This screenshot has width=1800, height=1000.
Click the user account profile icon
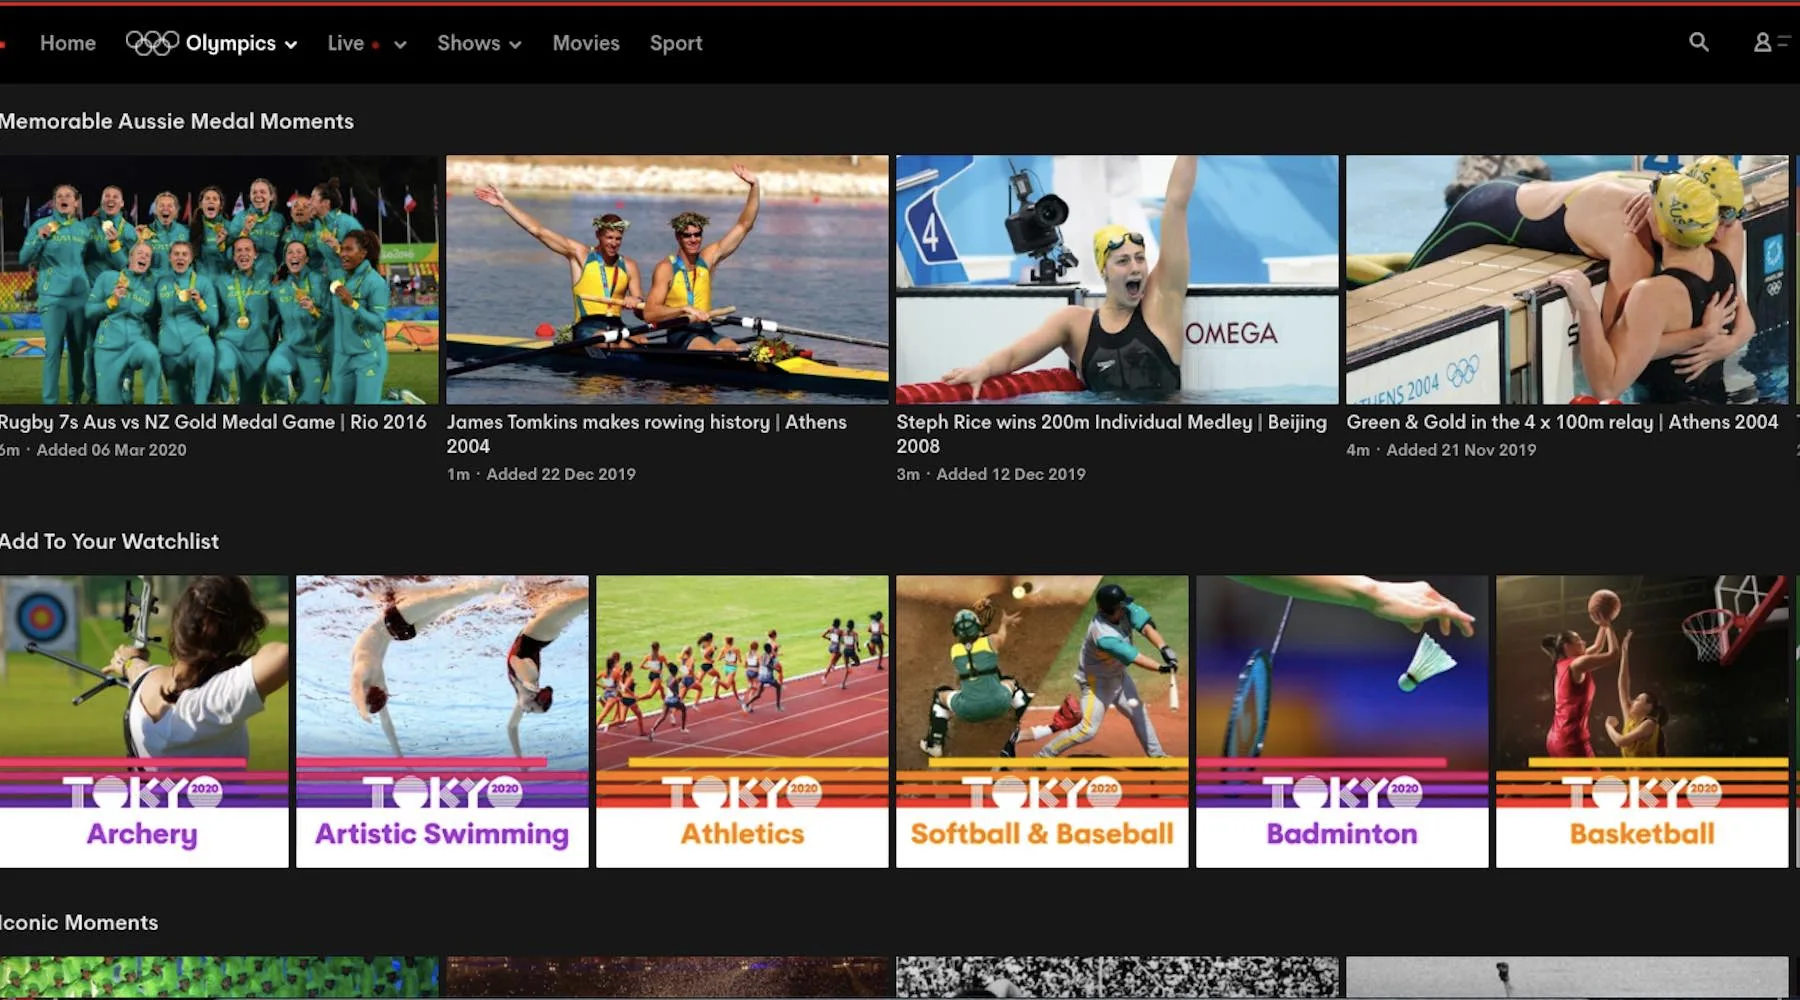tap(1762, 42)
